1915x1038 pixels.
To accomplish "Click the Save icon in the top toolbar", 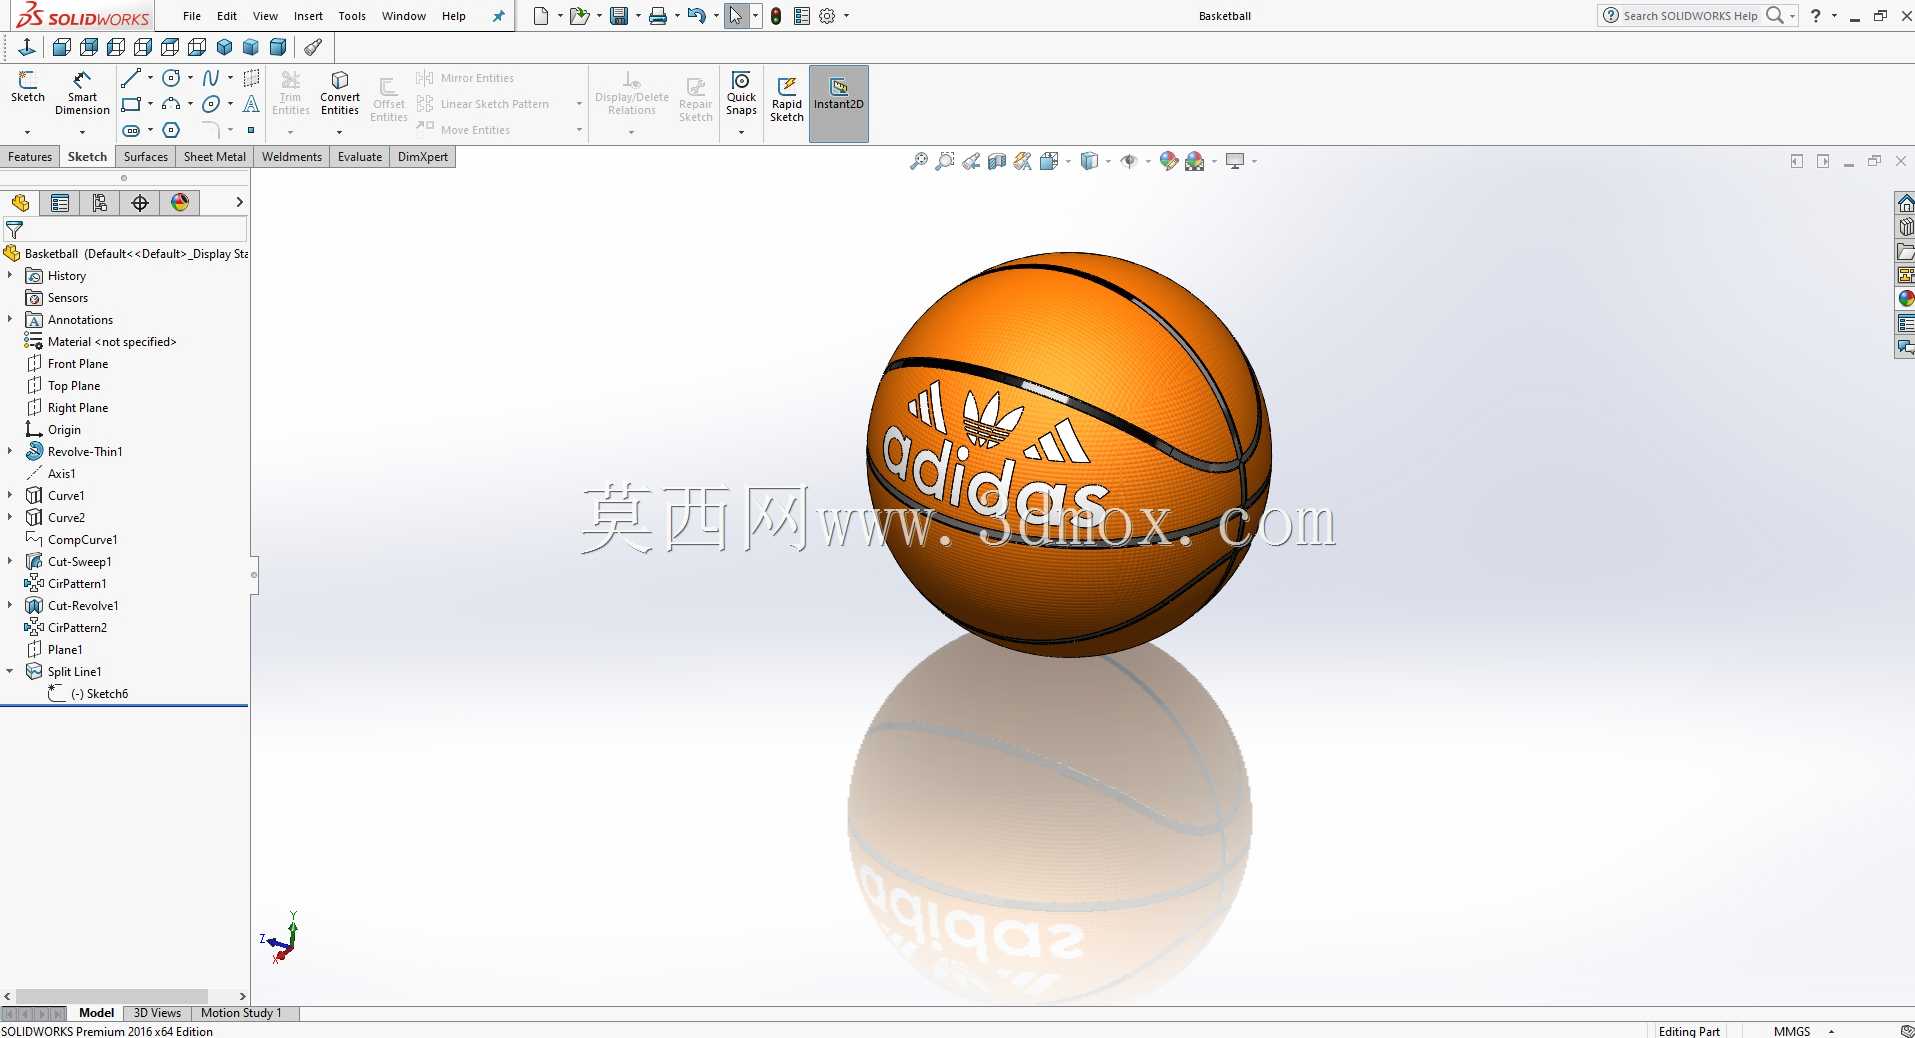I will [619, 16].
